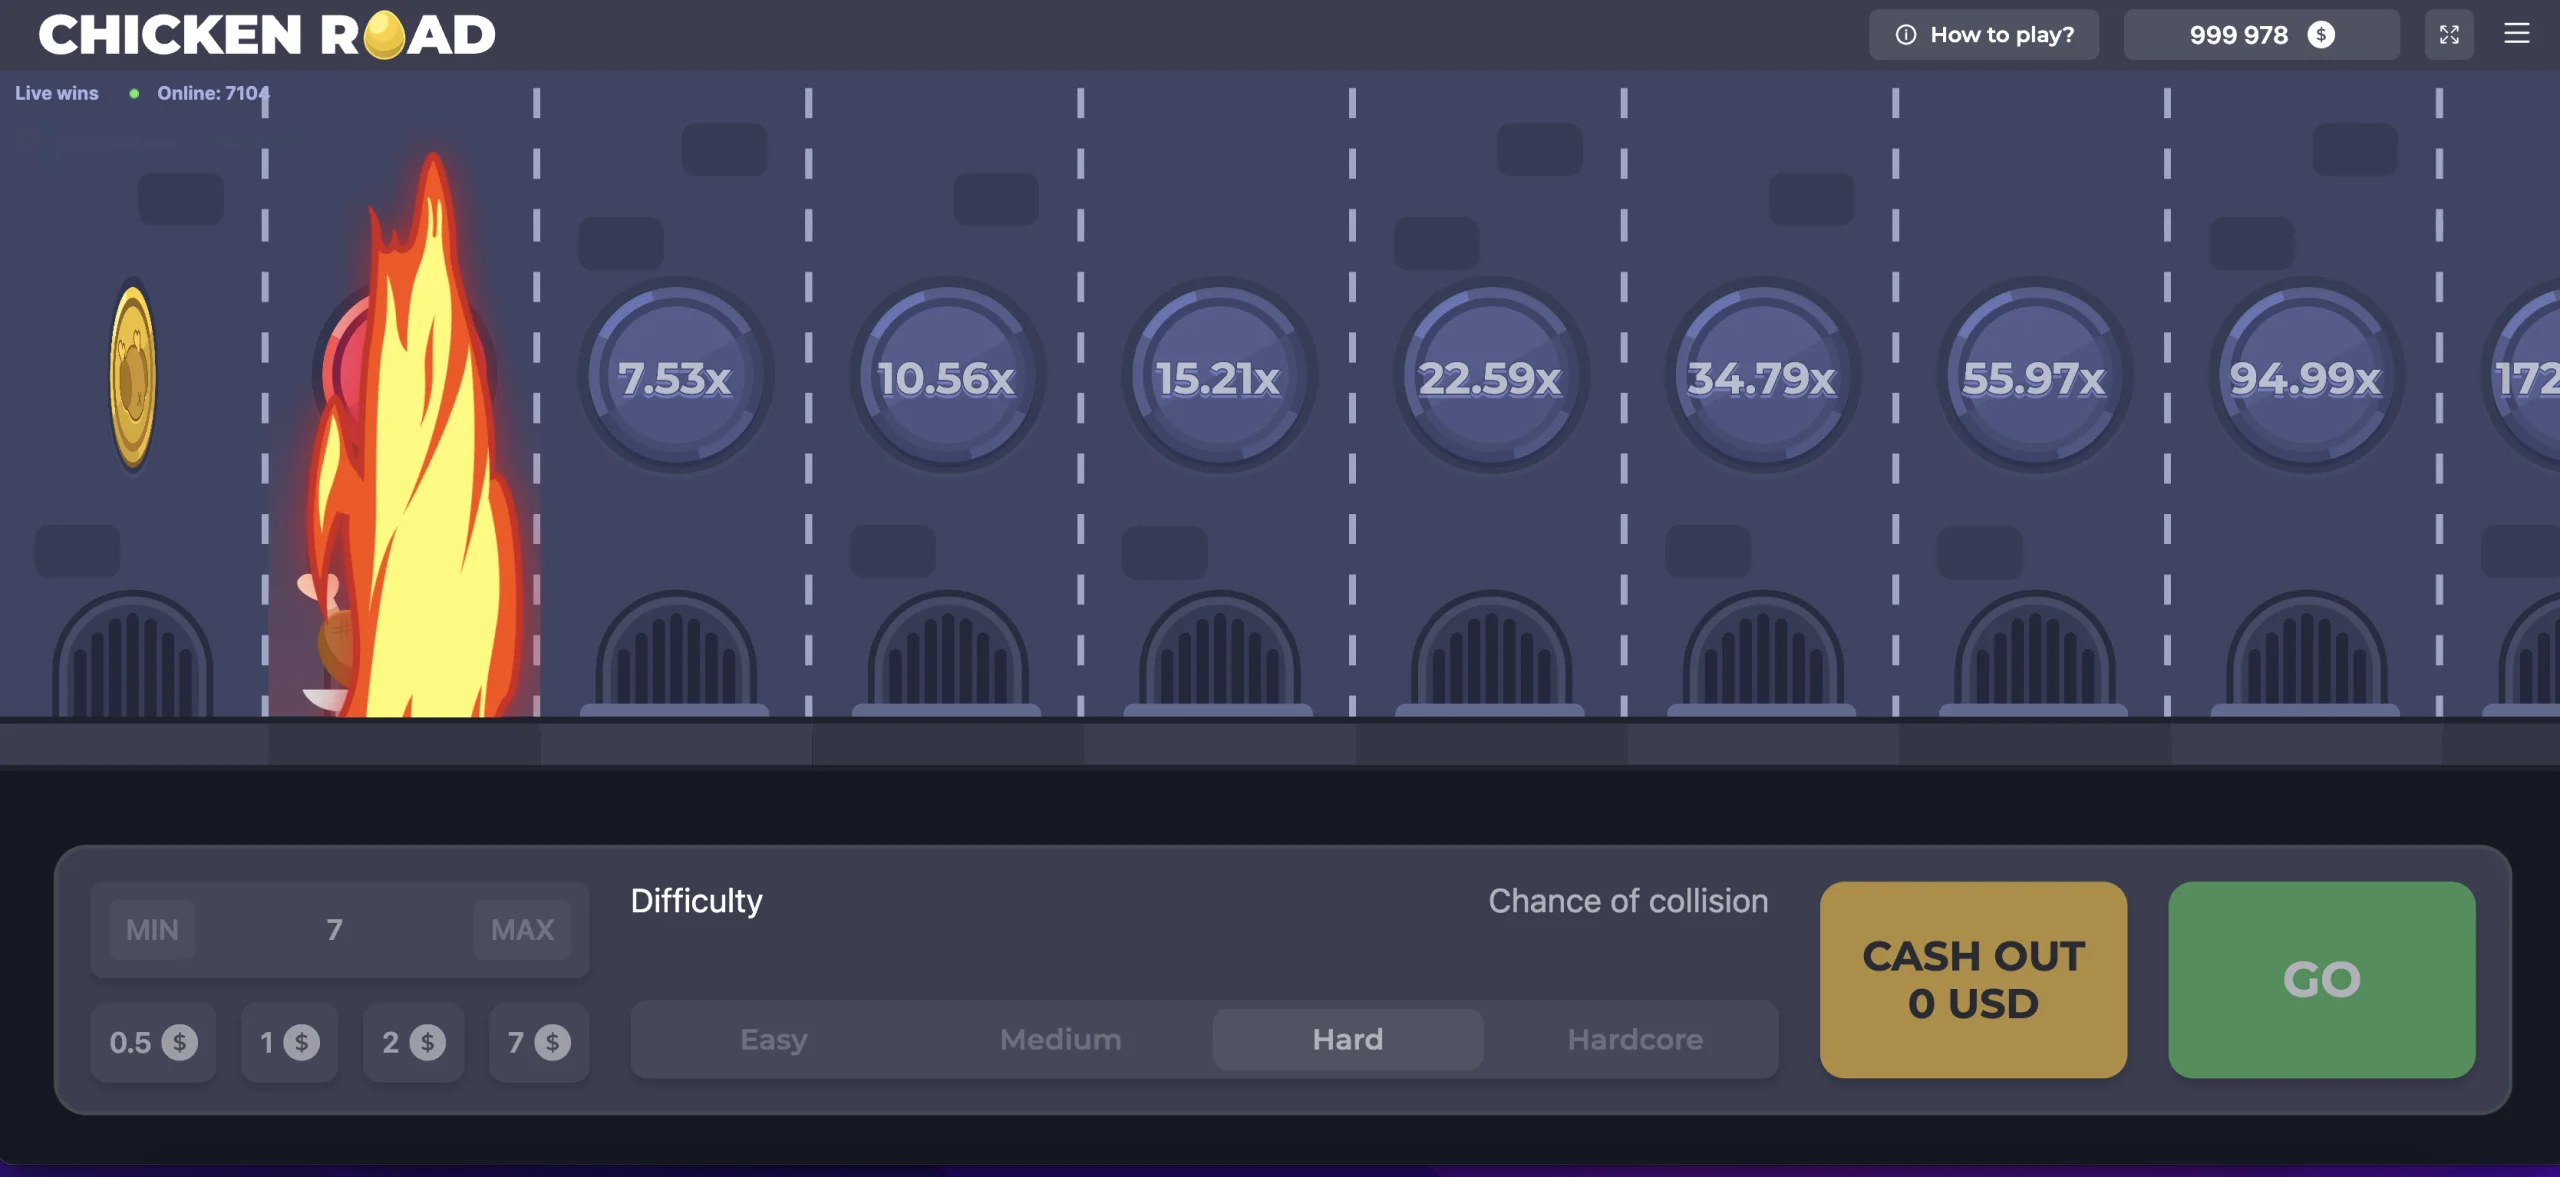Click the Chicken Road logo
The image size is (2560, 1177).
pyautogui.click(x=267, y=35)
